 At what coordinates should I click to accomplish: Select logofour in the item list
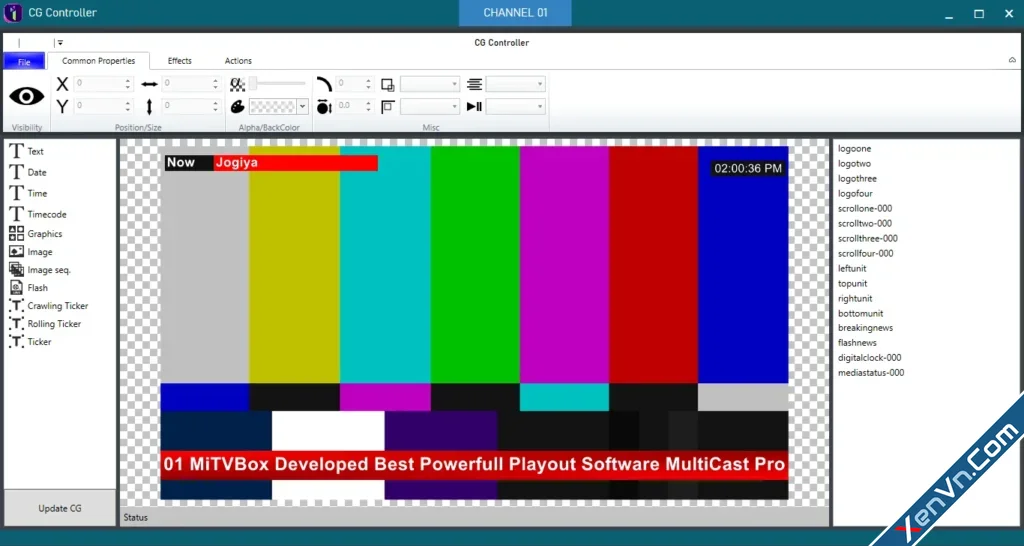[856, 194]
